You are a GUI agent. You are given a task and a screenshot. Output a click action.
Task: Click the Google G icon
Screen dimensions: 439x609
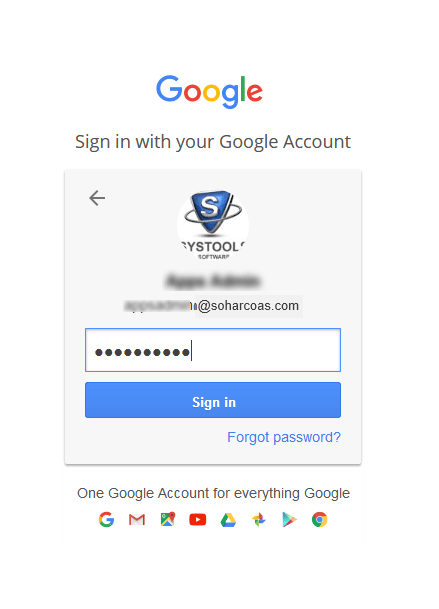coord(106,520)
